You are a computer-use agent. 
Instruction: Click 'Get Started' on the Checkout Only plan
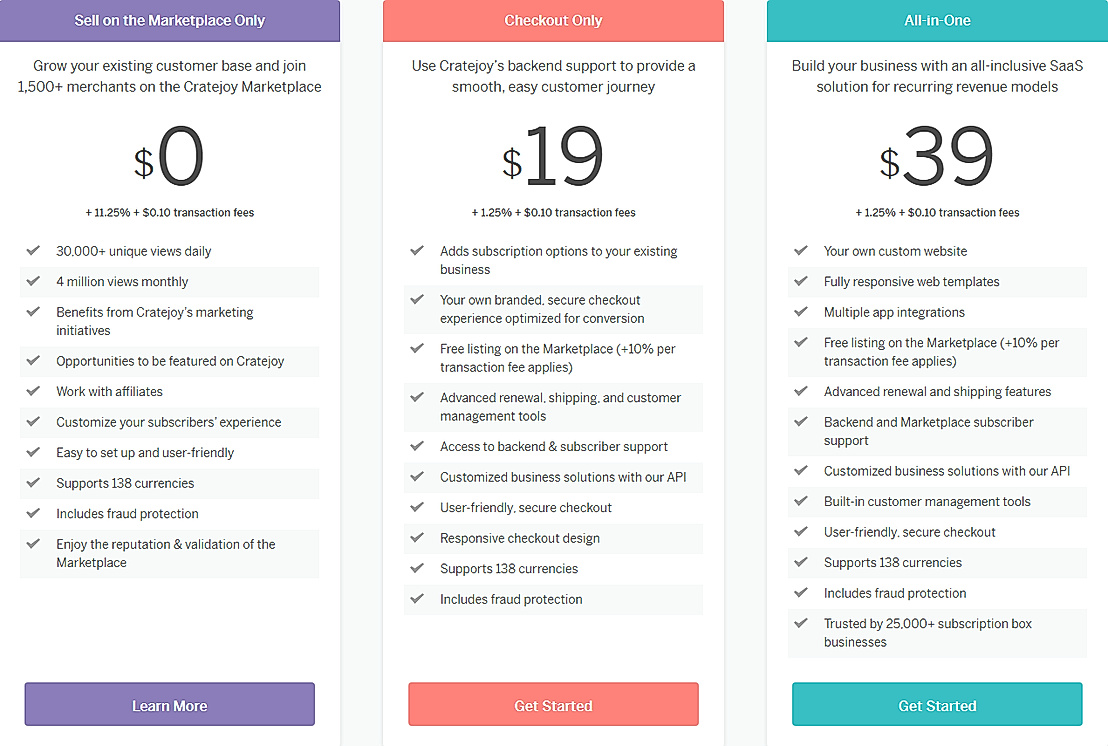tap(553, 704)
